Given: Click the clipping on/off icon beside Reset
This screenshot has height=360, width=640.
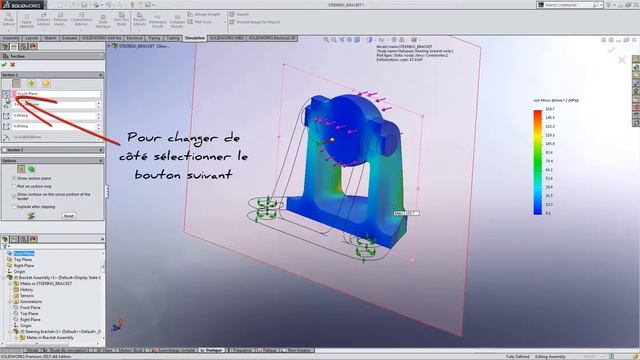Looking at the screenshot, I should (31, 216).
